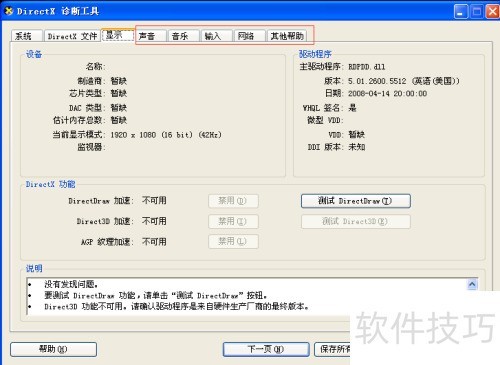The width and height of the screenshot is (500, 365).
Task: Click 估计内存总数 value 暂缺
Action: (119, 120)
